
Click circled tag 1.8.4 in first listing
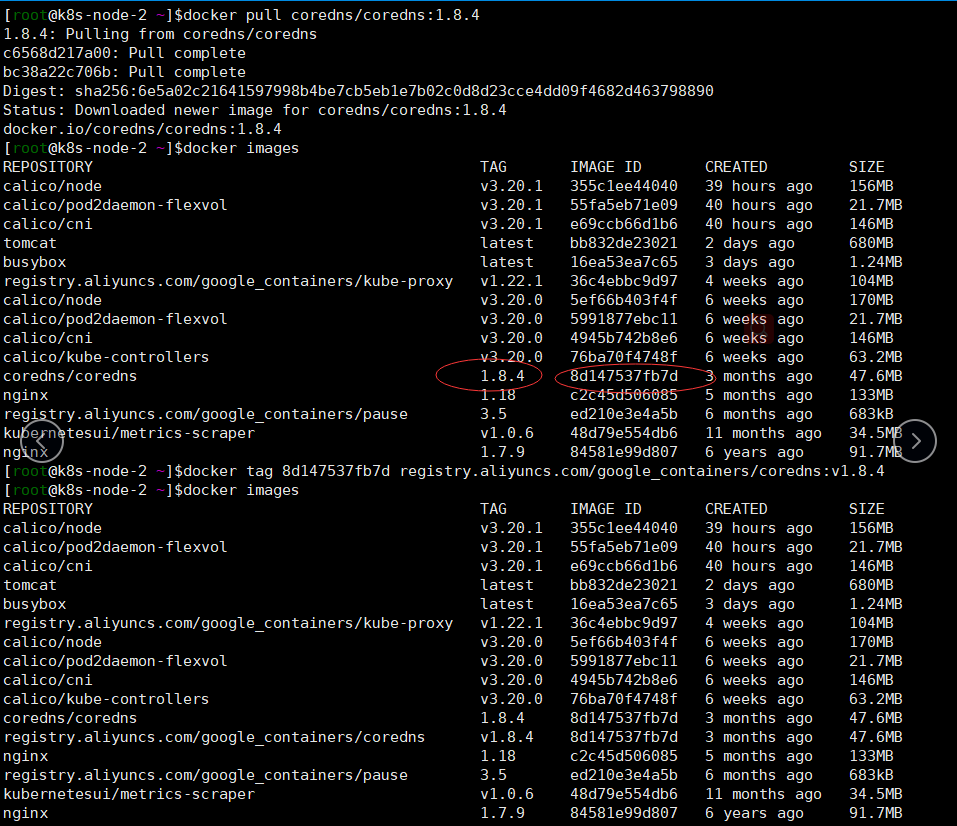coord(502,375)
